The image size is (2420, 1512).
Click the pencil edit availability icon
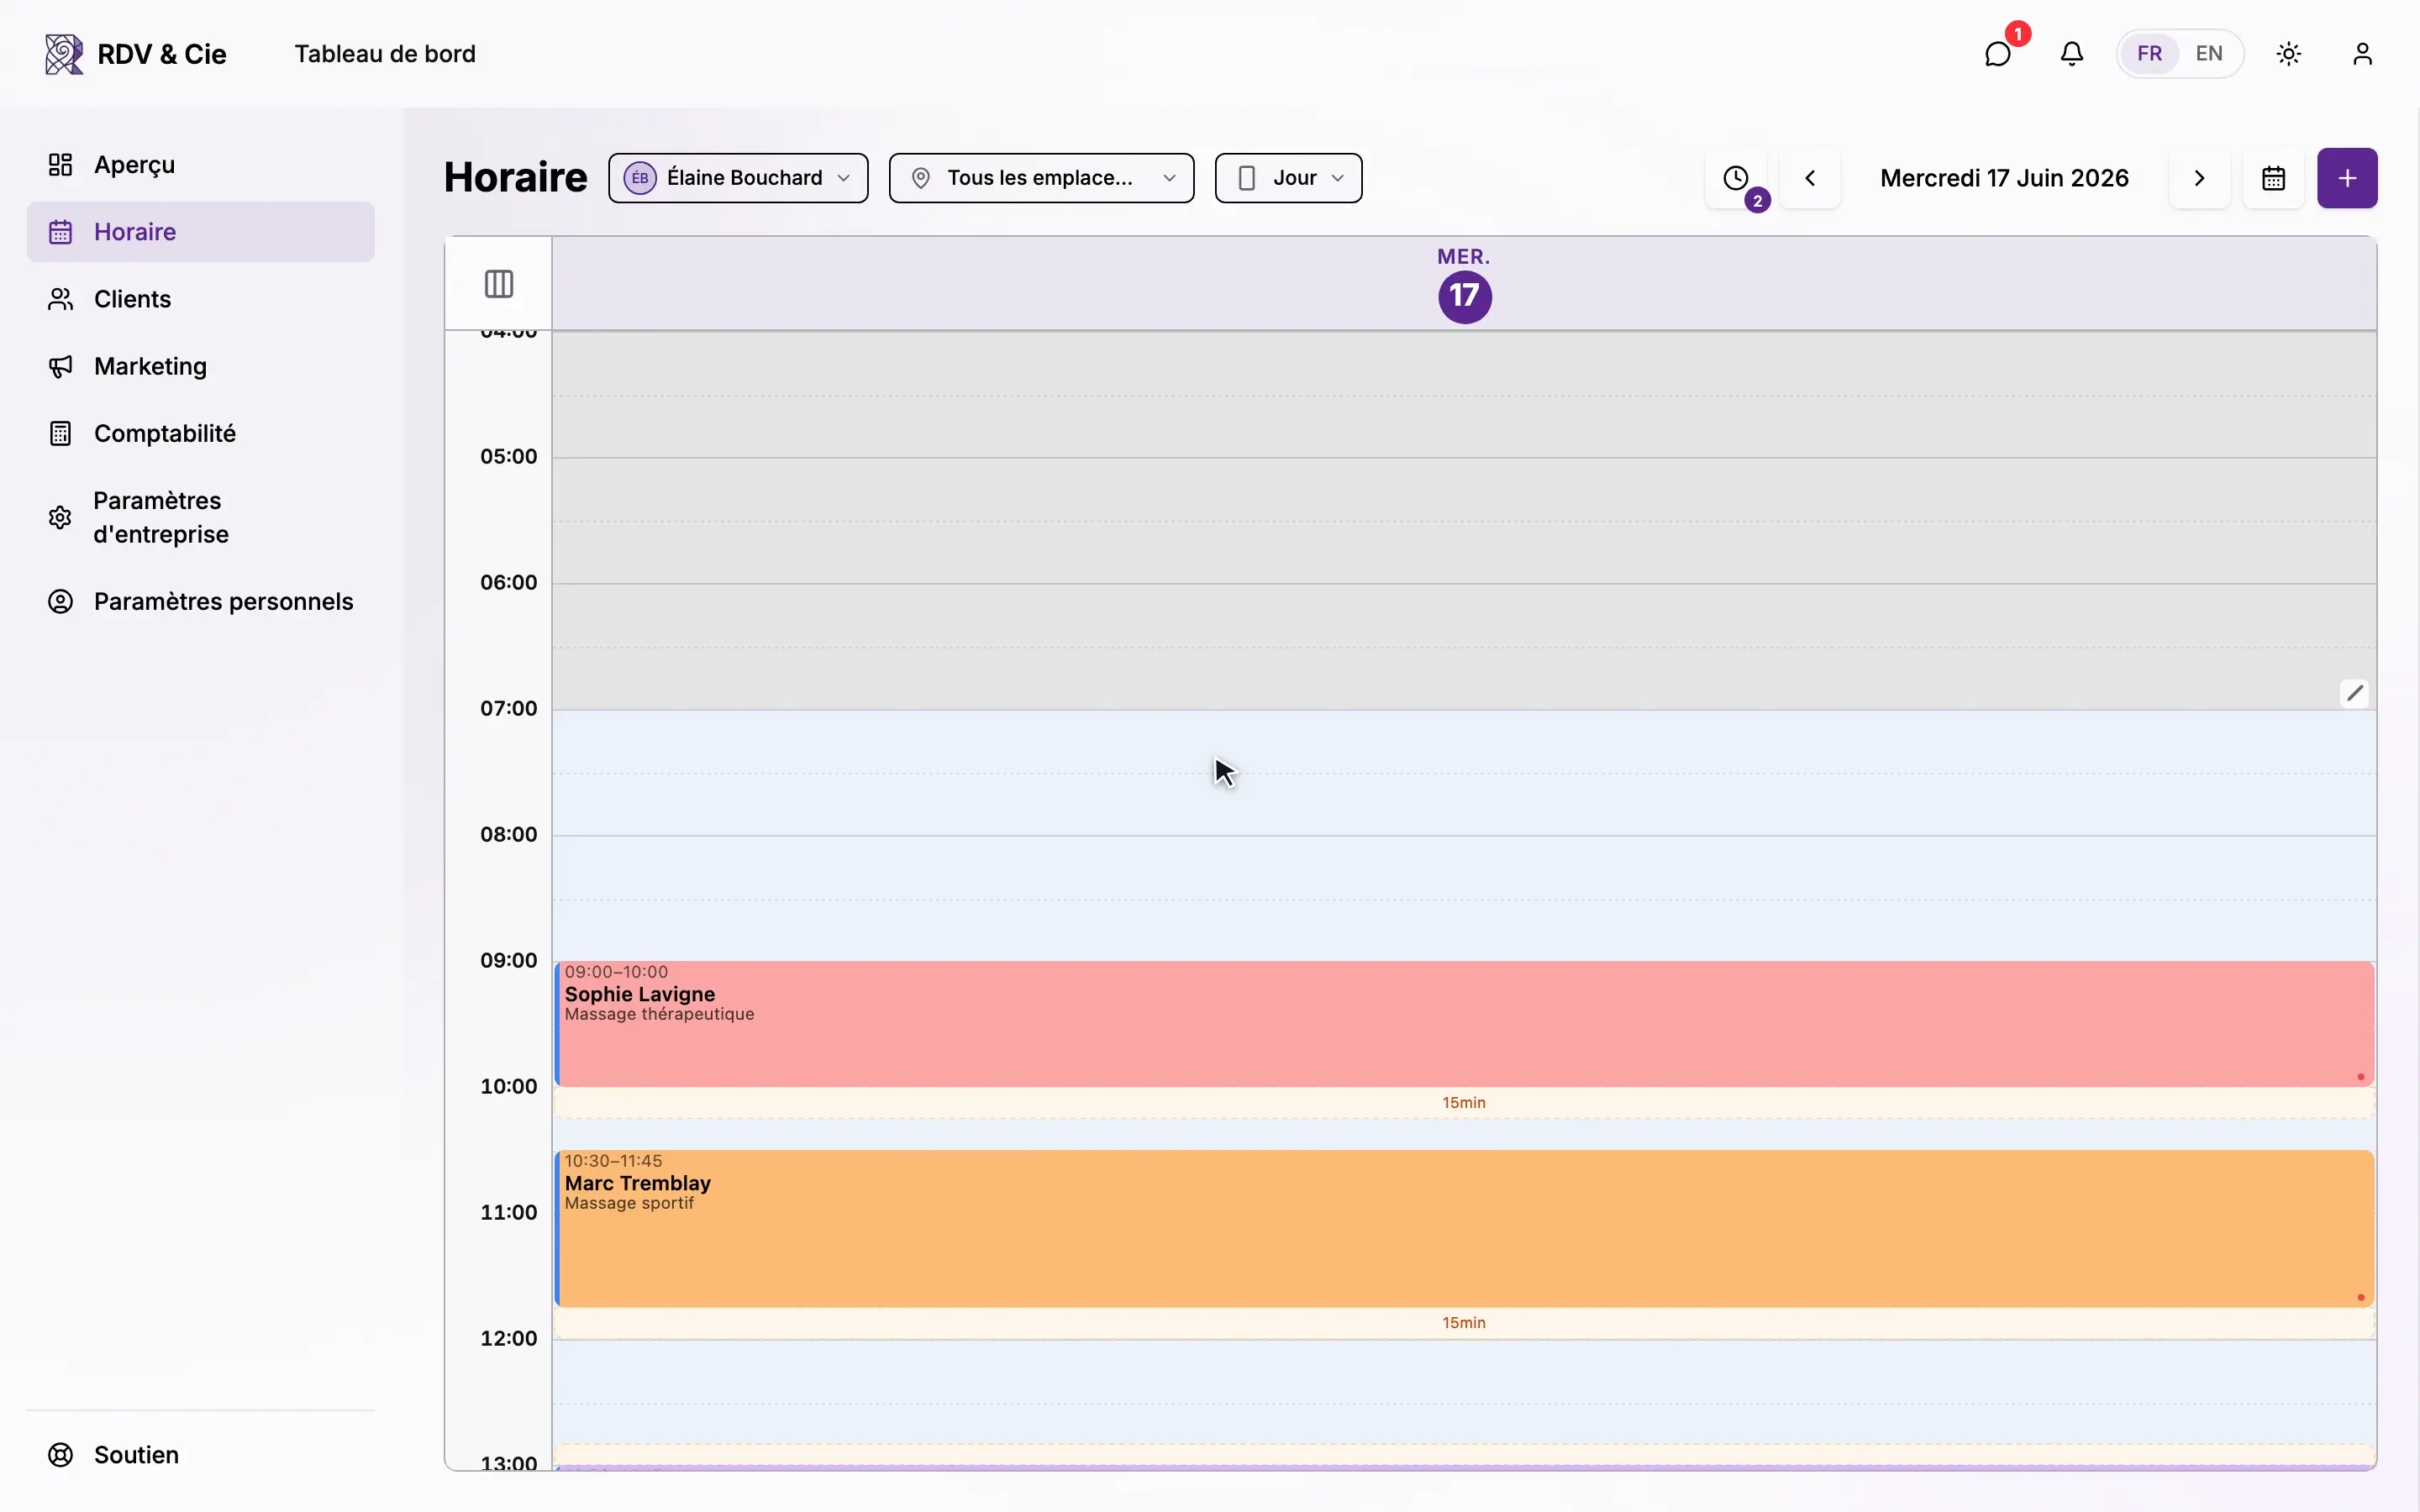point(2355,693)
